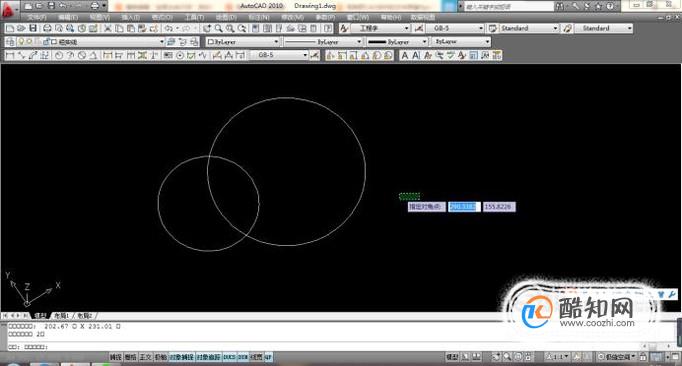This screenshot has height=366, width=682.
Task: Toggle the first snap mode status button
Action: coord(115,357)
